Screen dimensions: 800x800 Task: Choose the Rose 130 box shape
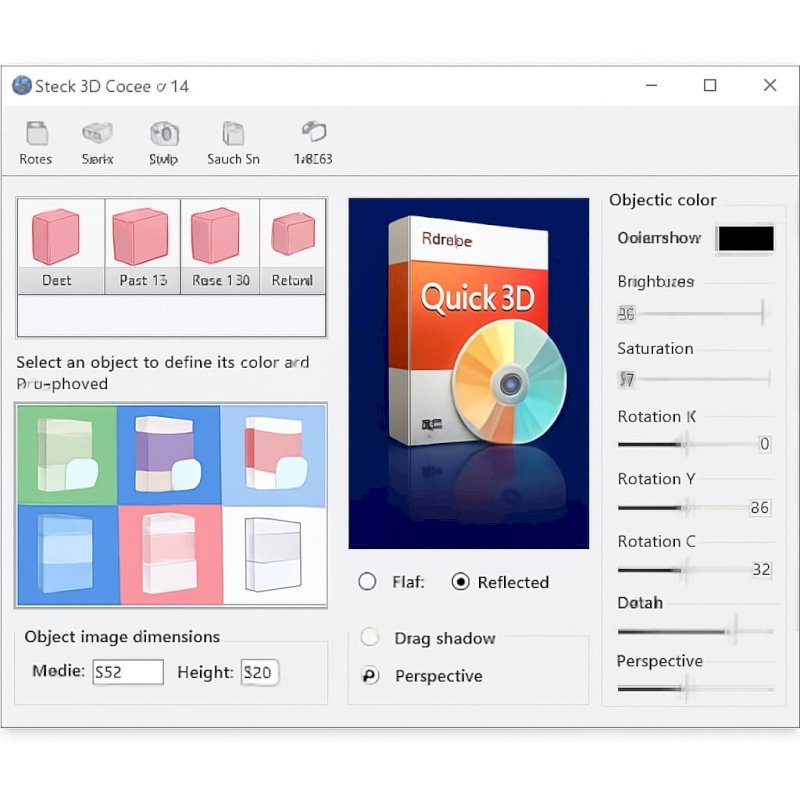click(x=219, y=236)
